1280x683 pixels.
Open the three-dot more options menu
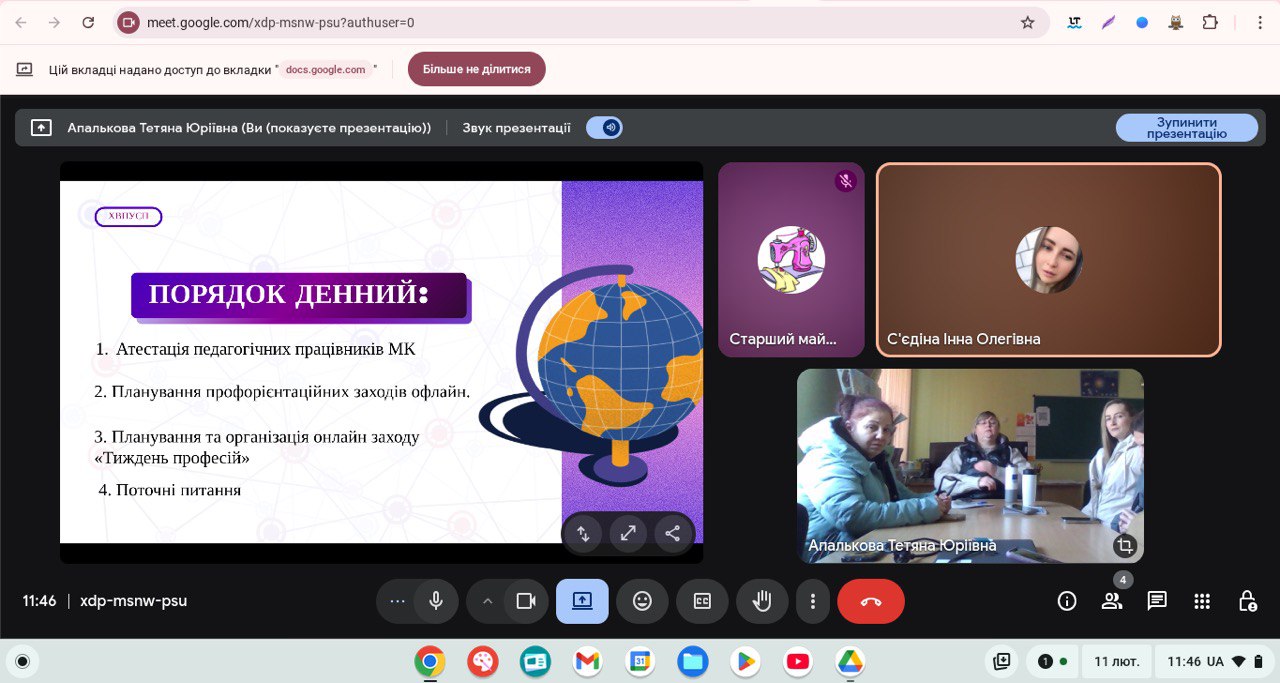tap(813, 601)
